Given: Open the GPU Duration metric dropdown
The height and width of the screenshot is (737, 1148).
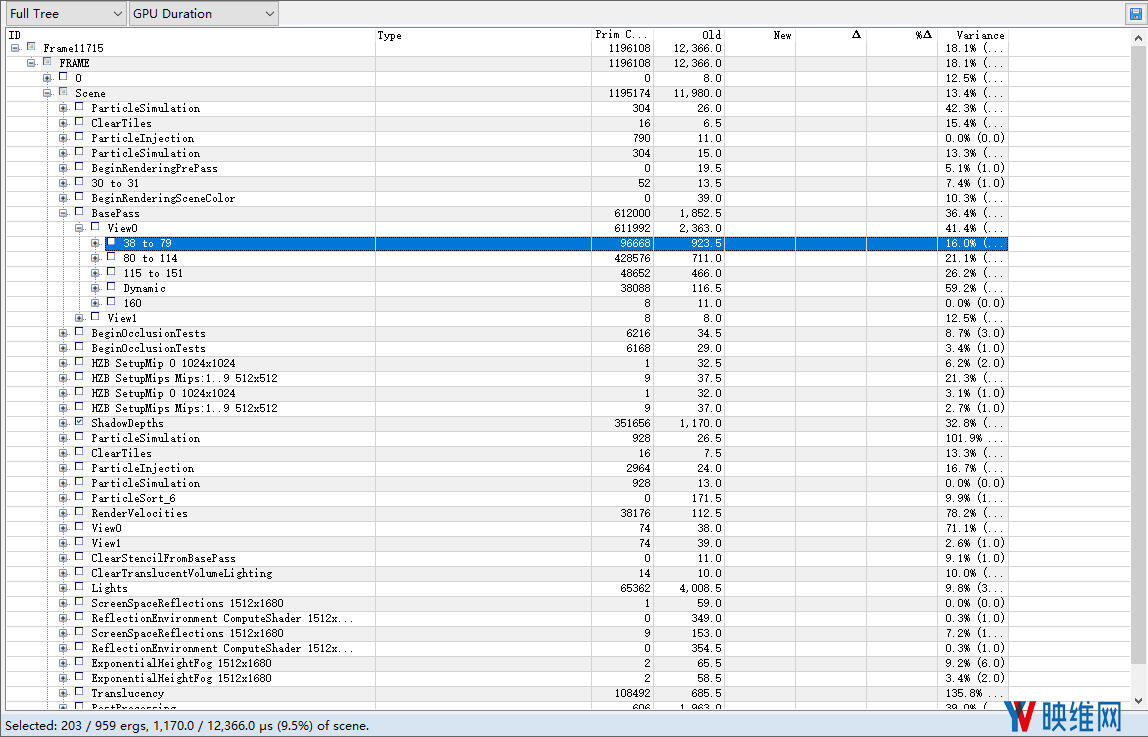Looking at the screenshot, I should tap(204, 14).
